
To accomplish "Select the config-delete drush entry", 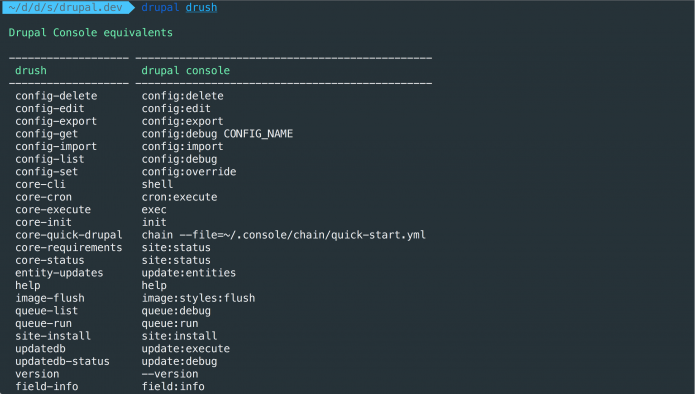I will pyautogui.click(x=56, y=96).
